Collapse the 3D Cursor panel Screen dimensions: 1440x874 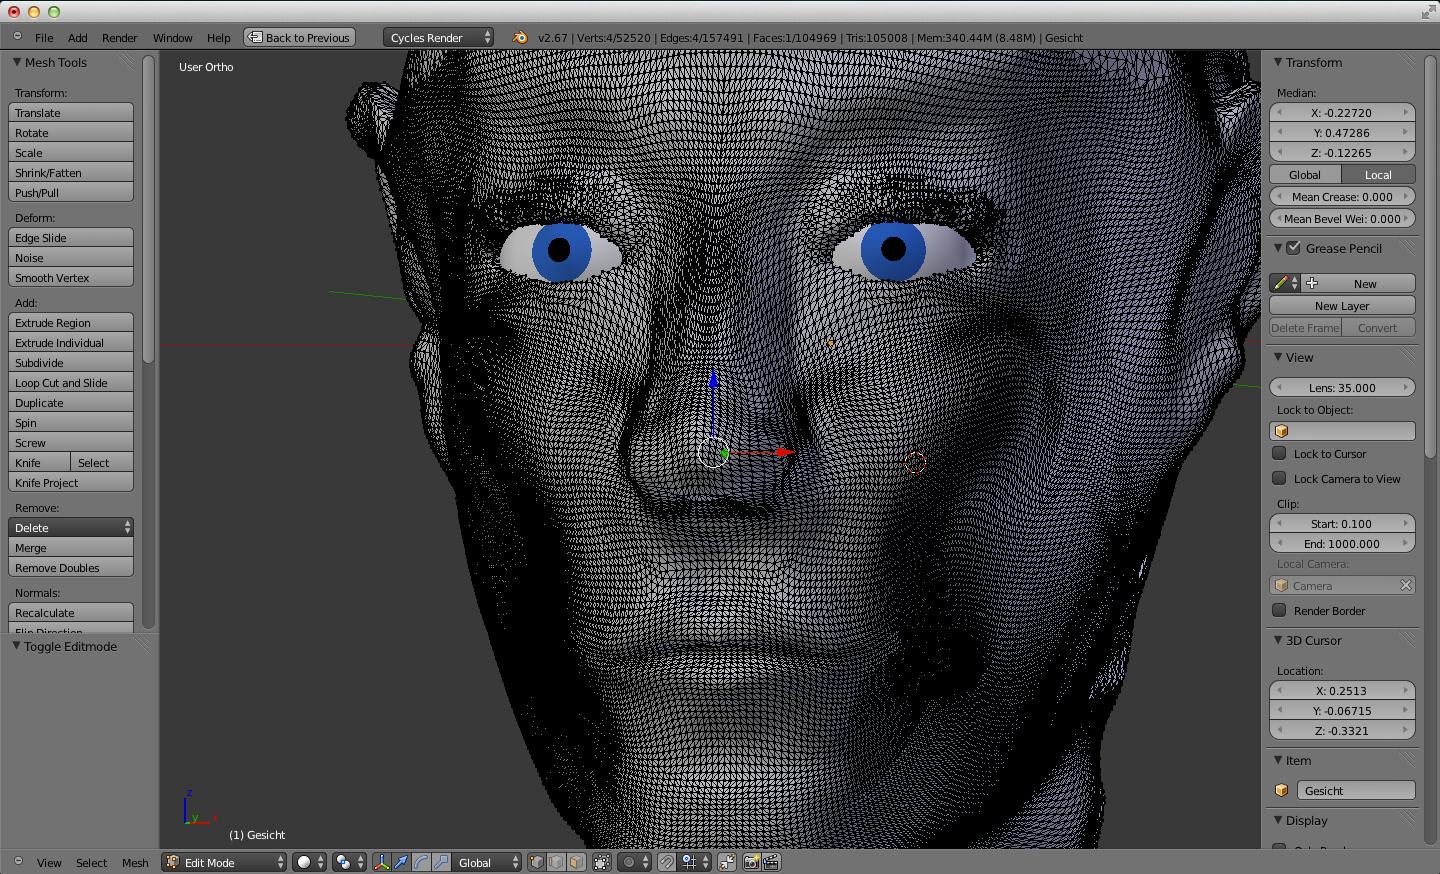click(x=1278, y=640)
